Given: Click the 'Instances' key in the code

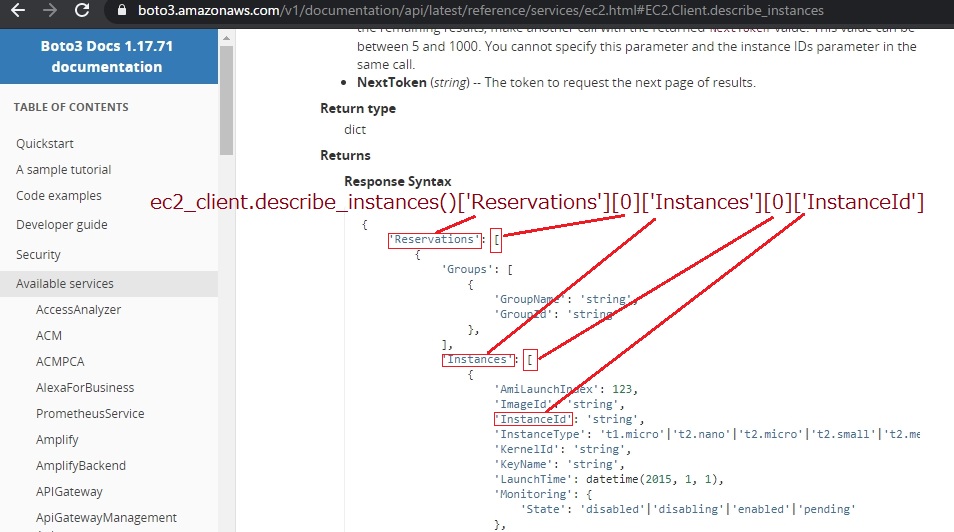Looking at the screenshot, I should click(x=478, y=360).
